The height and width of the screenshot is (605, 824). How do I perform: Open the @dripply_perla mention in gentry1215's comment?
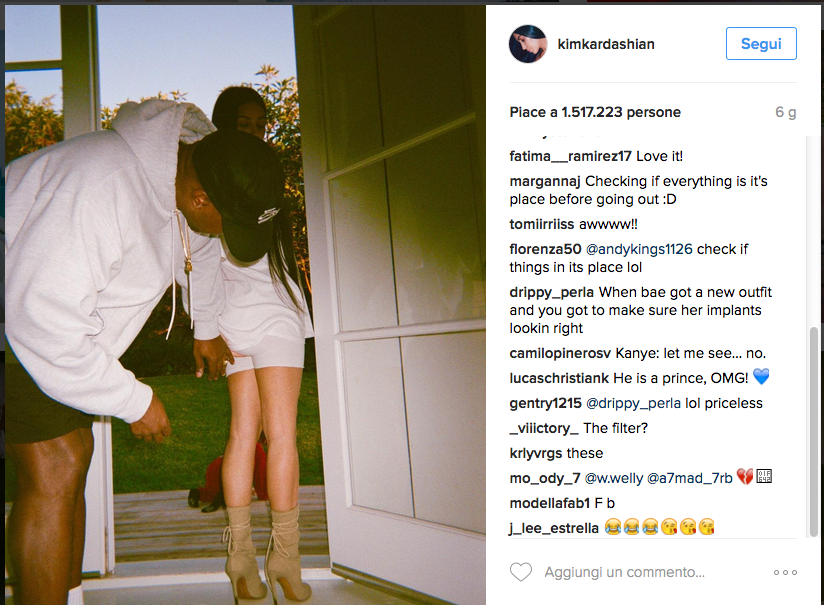point(633,403)
